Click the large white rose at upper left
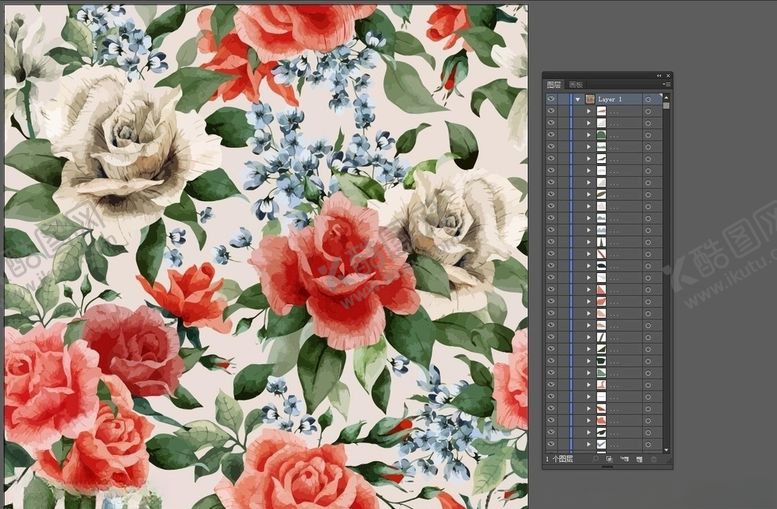 point(129,149)
